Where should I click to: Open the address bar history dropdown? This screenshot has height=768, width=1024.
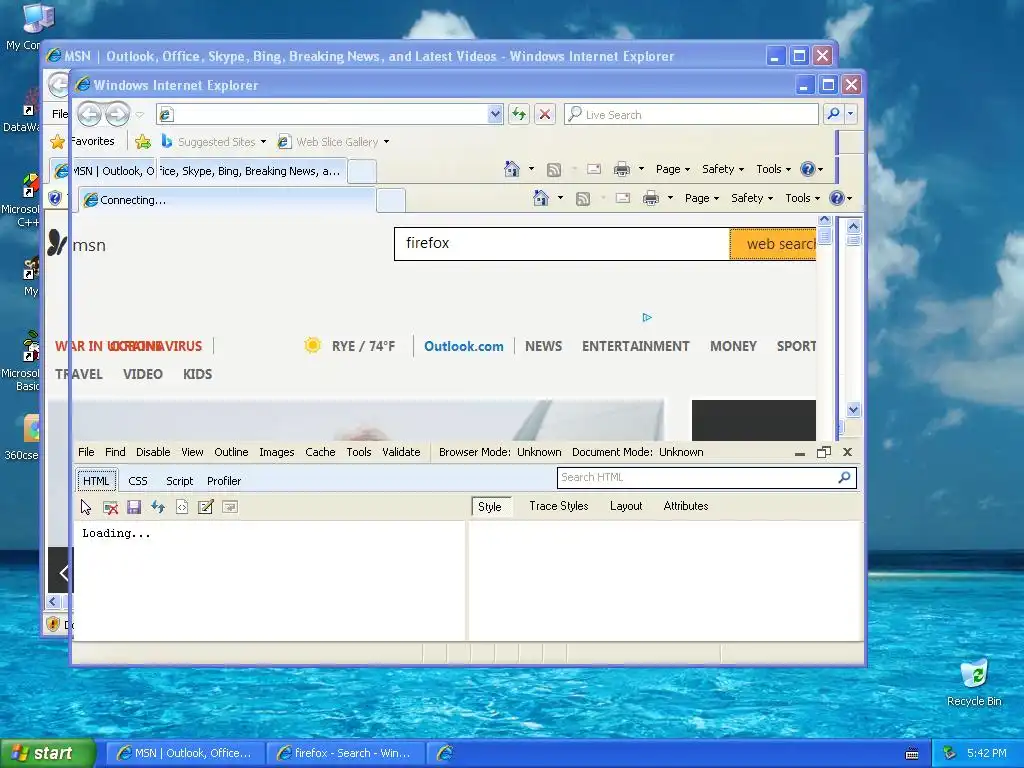[x=495, y=114]
